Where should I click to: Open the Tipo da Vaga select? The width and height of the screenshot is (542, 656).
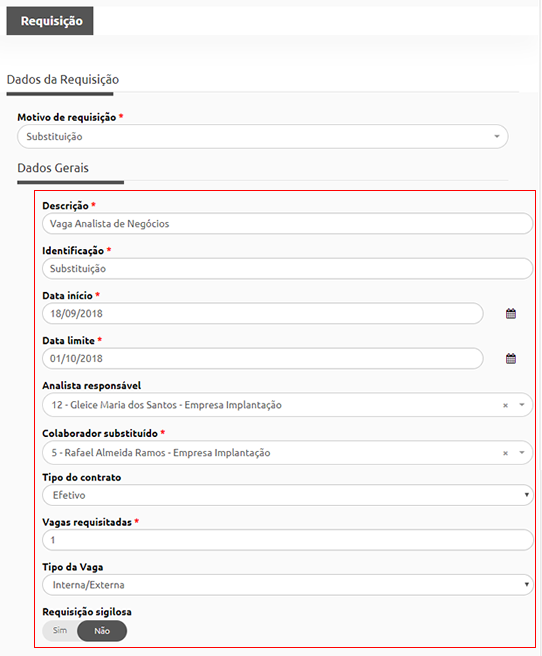(288, 584)
